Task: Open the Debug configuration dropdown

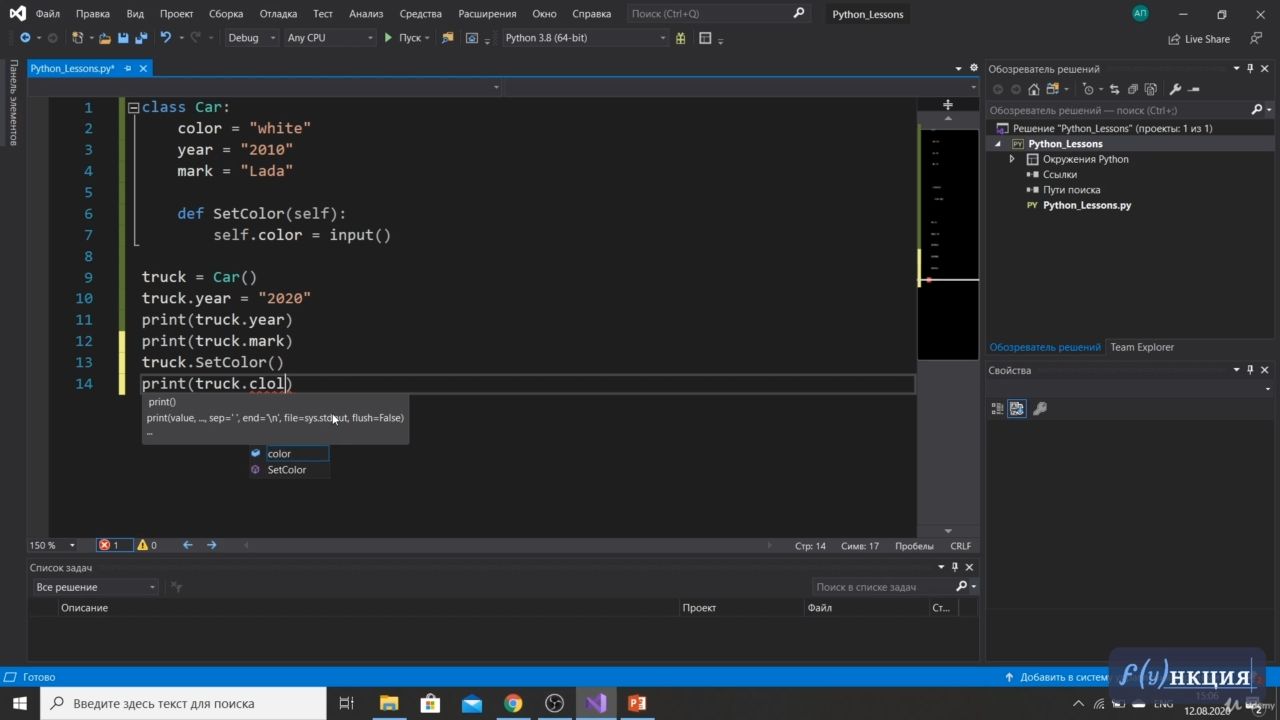Action: (251, 38)
